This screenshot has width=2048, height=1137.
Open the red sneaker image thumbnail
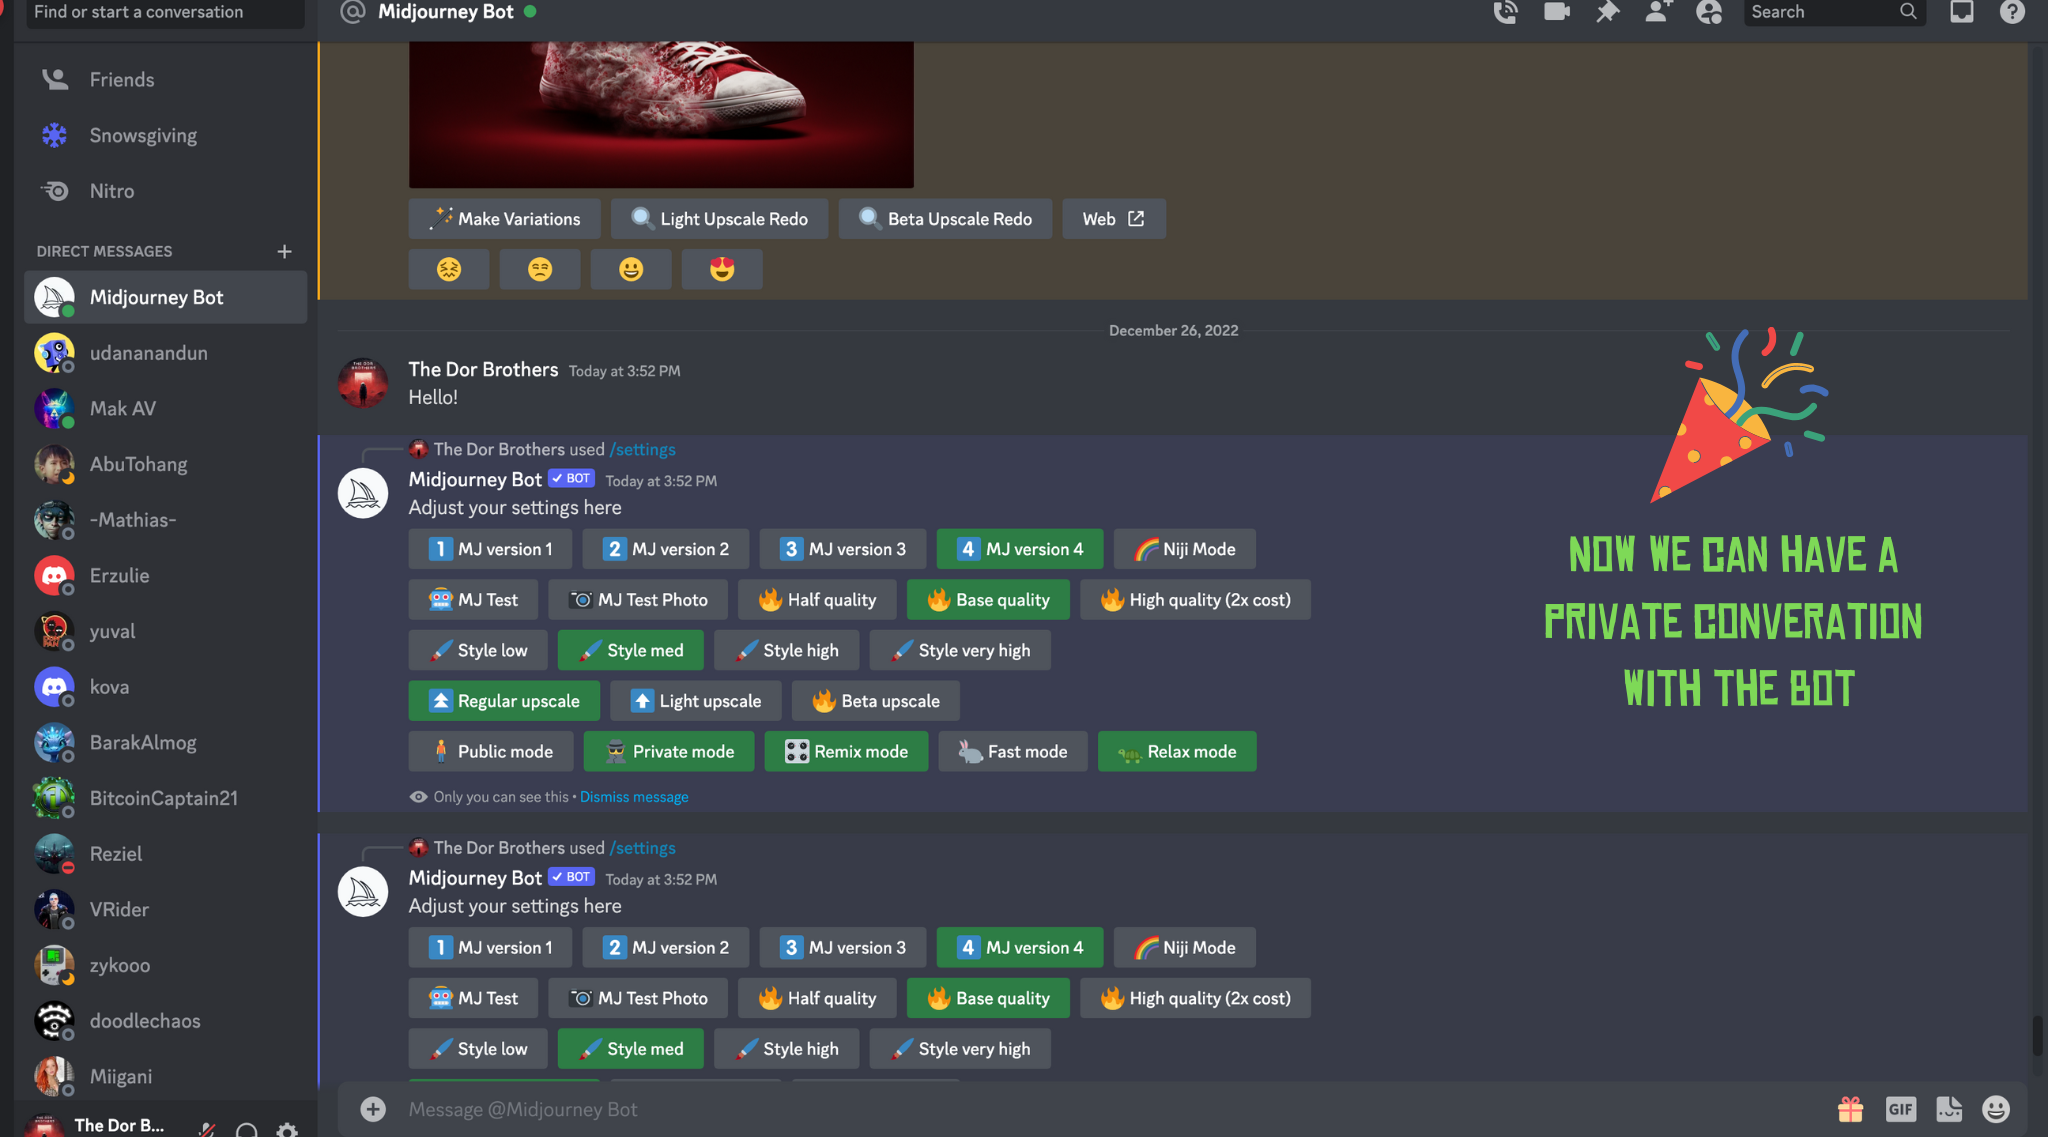click(x=661, y=114)
